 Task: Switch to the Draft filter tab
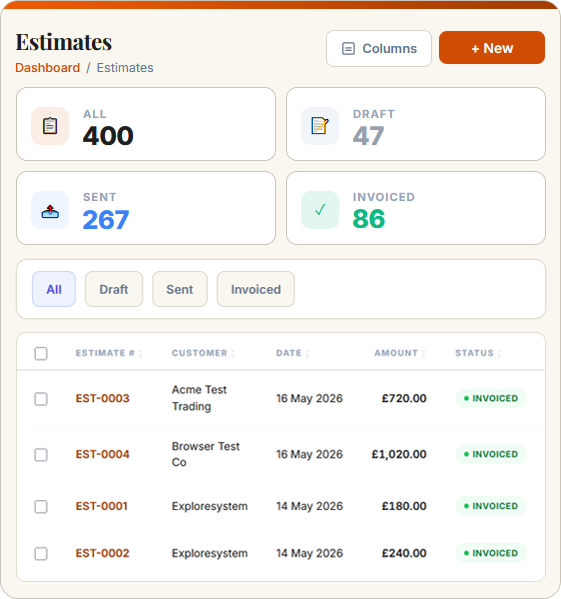coord(114,289)
